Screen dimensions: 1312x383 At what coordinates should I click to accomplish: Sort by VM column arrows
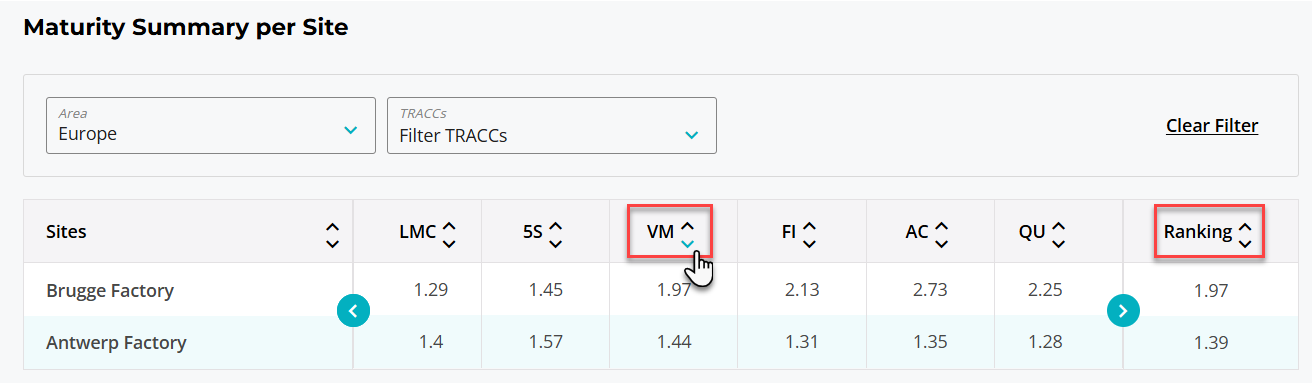click(x=687, y=235)
